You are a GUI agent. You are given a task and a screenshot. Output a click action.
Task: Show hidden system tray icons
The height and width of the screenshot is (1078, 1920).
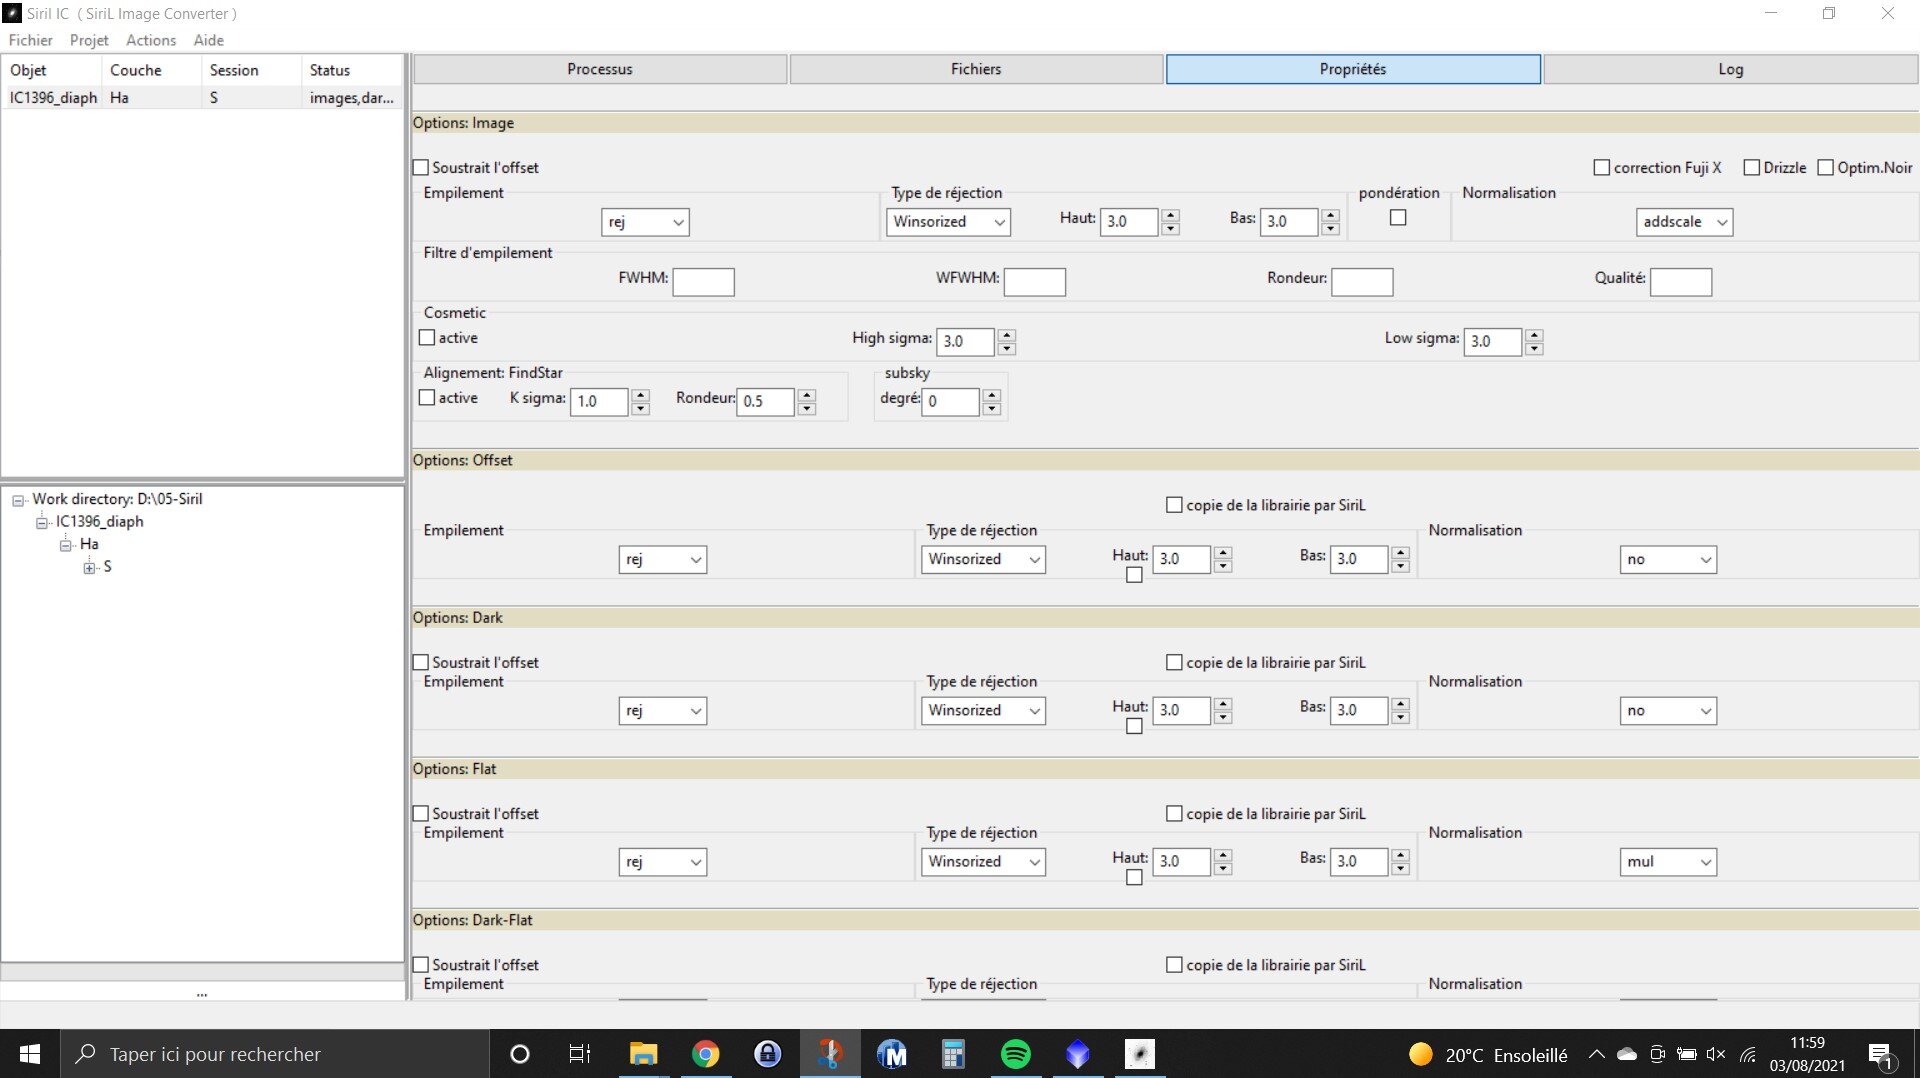1597,1054
